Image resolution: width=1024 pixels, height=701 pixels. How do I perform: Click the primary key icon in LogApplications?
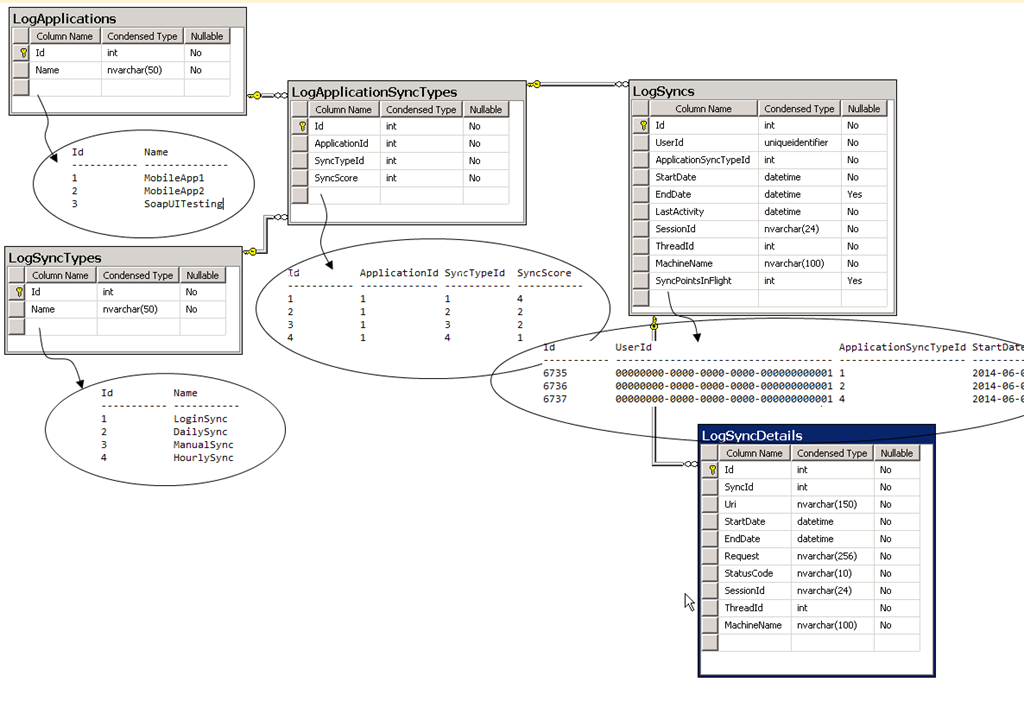[x=21, y=53]
